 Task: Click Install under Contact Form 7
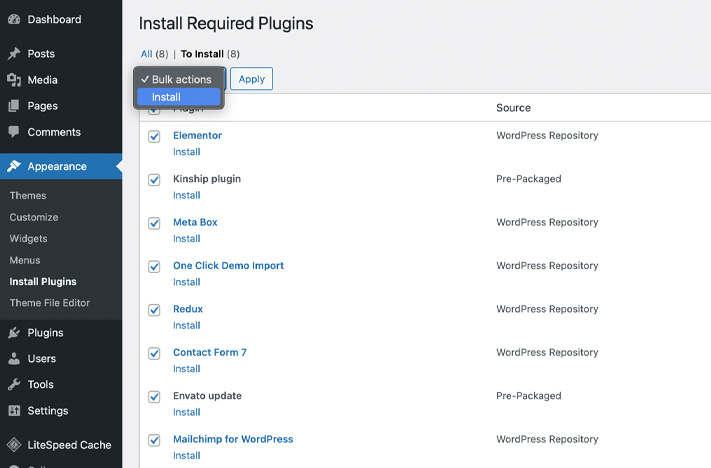186,369
